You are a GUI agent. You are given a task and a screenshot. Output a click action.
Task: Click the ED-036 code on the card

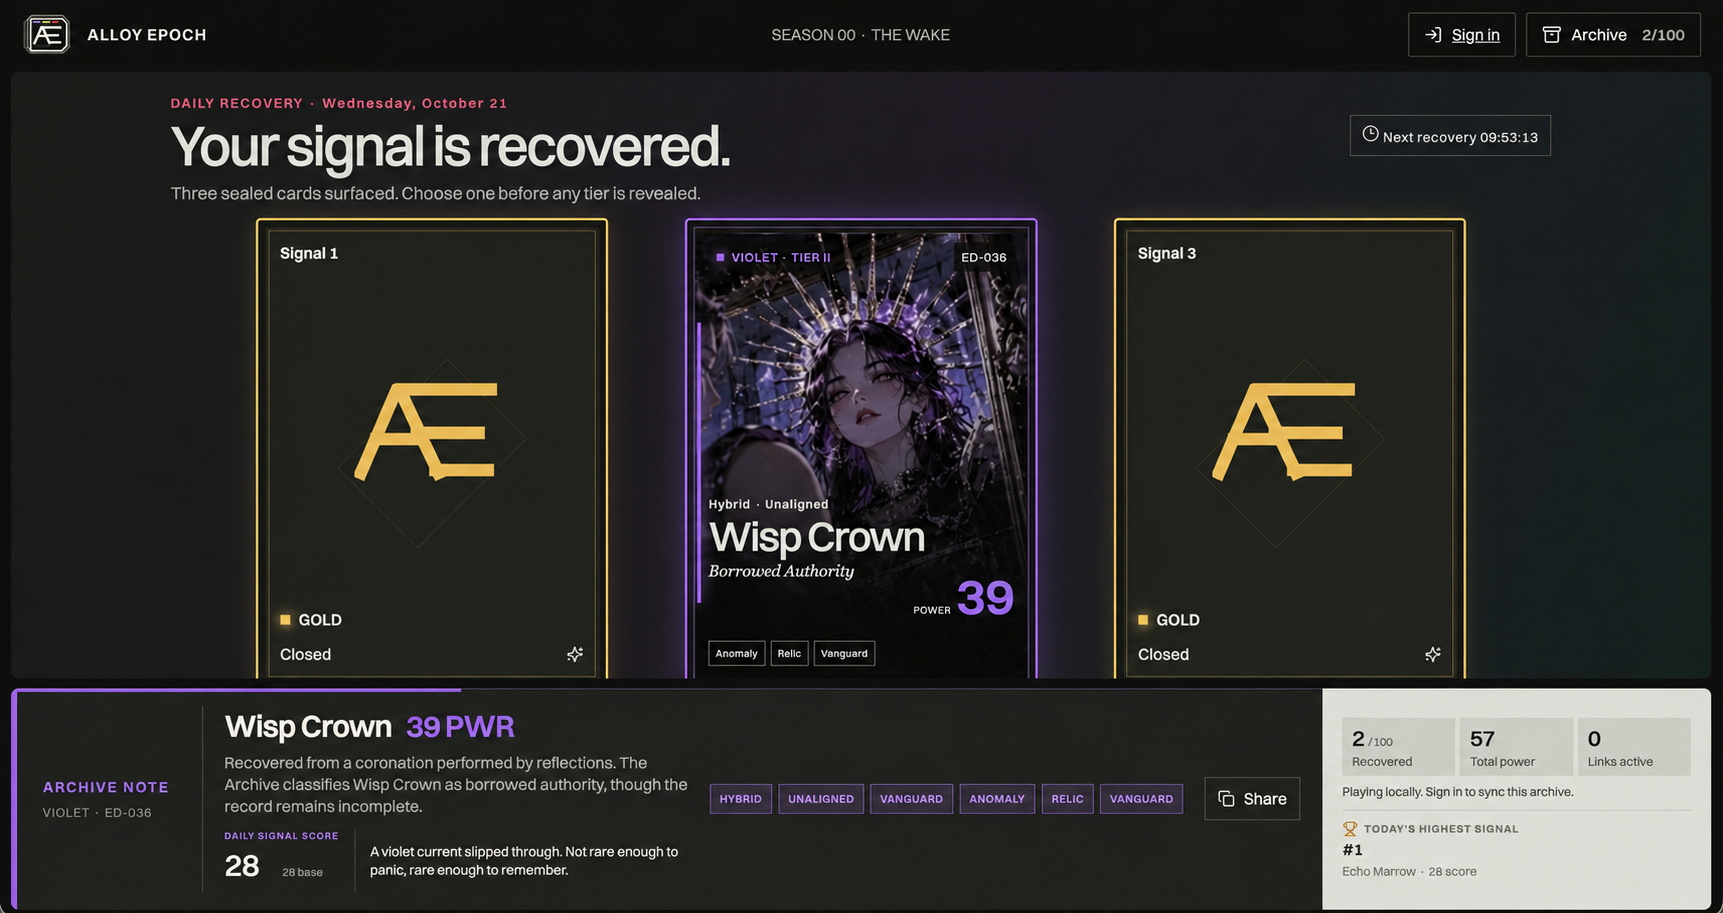click(x=983, y=257)
